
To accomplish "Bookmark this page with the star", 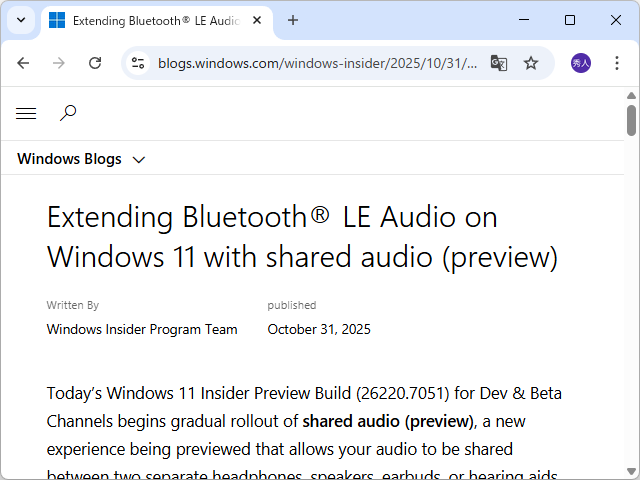I will pos(531,63).
